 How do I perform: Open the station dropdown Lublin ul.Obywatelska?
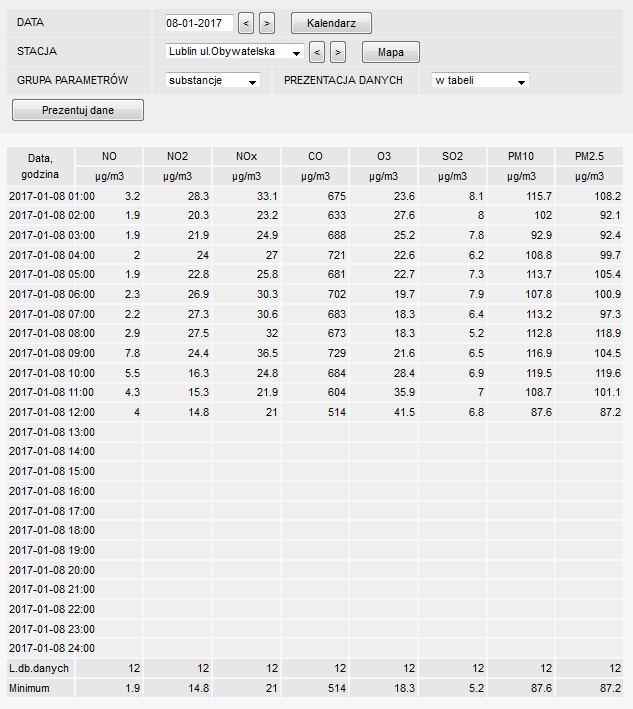click(x=234, y=52)
